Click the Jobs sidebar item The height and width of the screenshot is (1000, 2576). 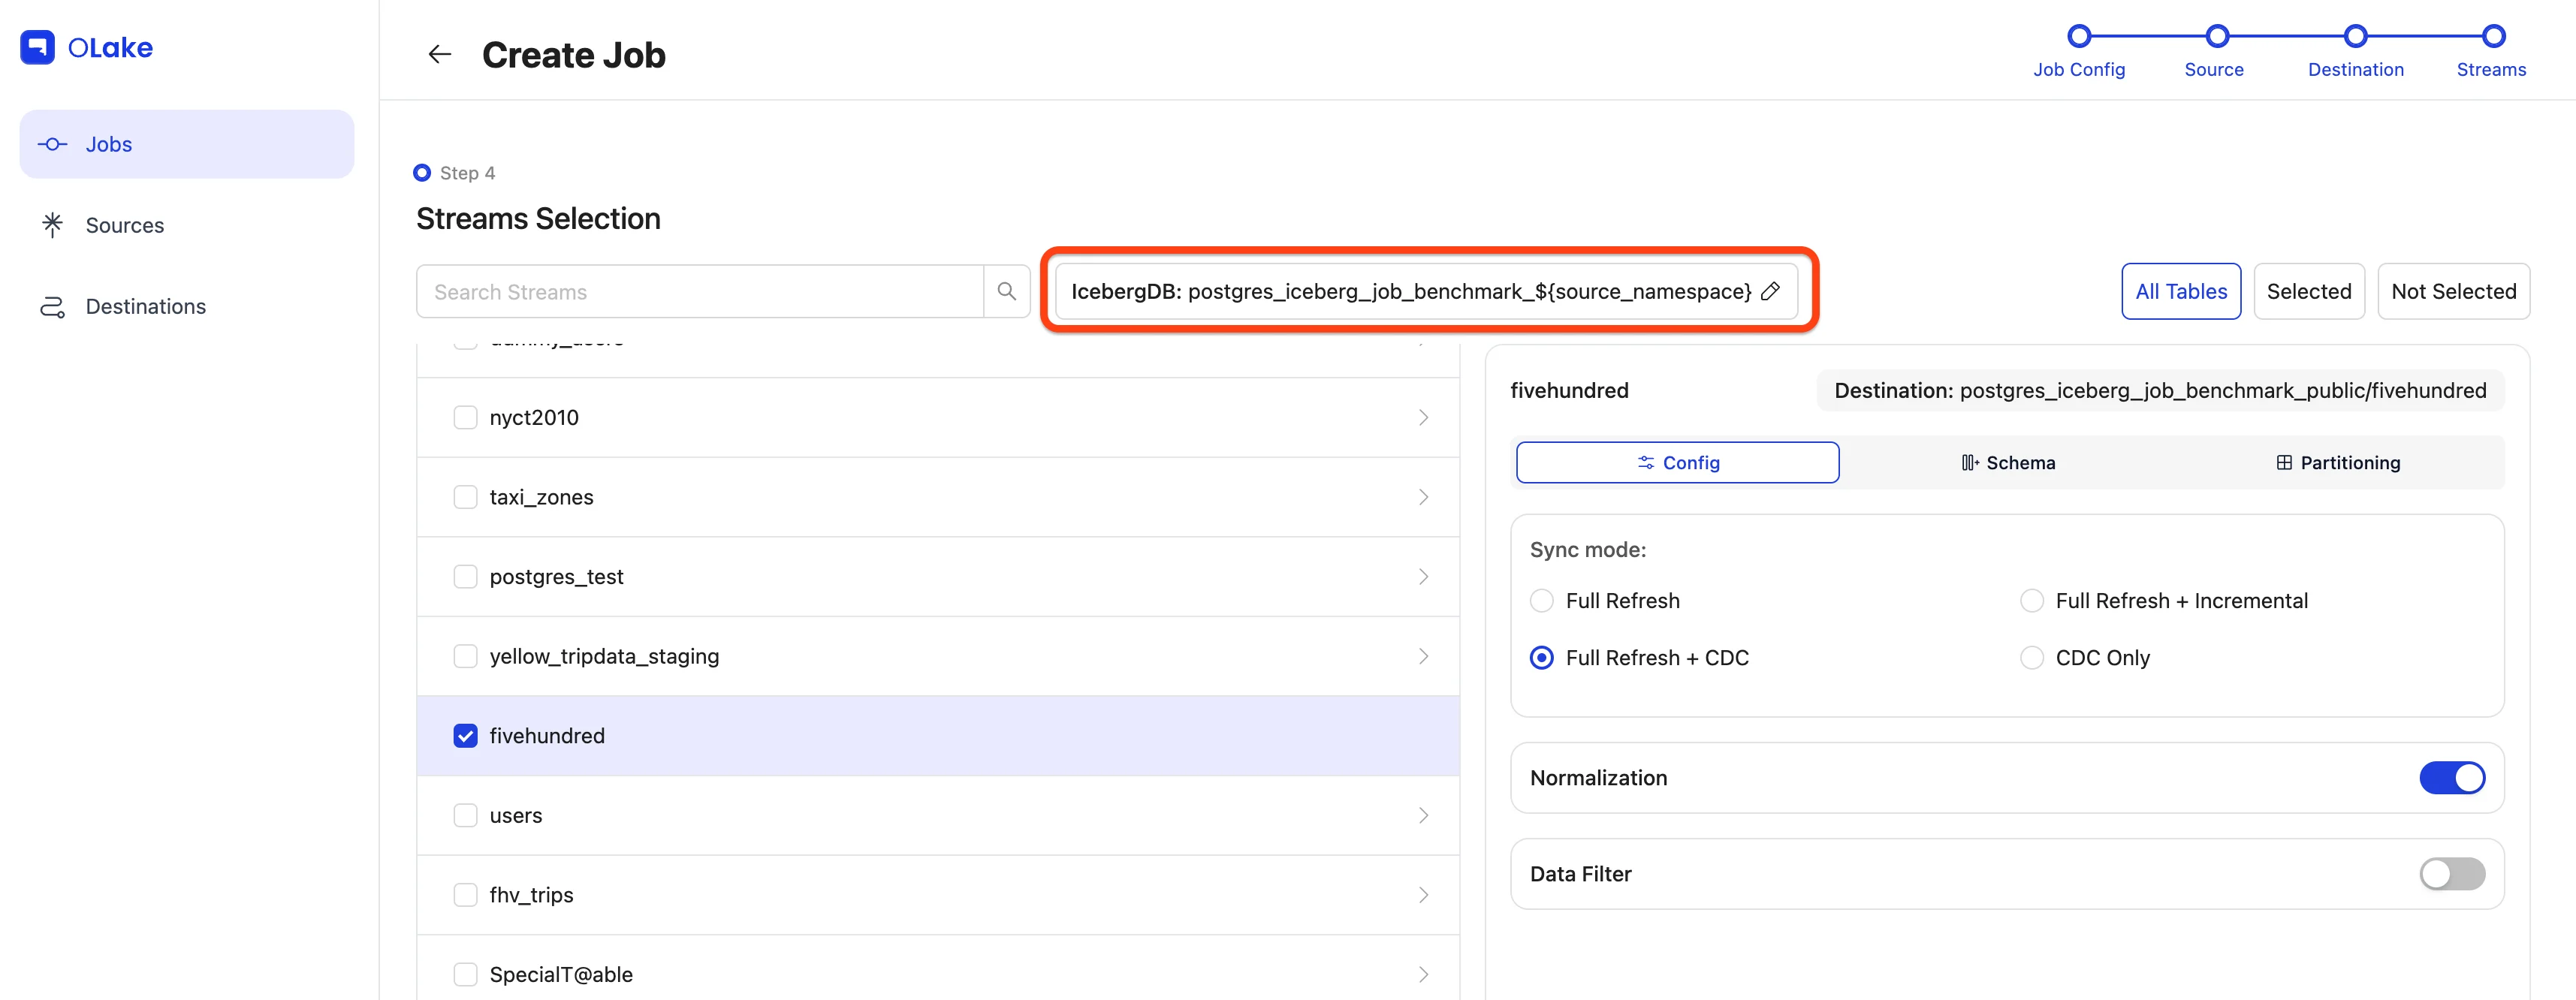[108, 144]
